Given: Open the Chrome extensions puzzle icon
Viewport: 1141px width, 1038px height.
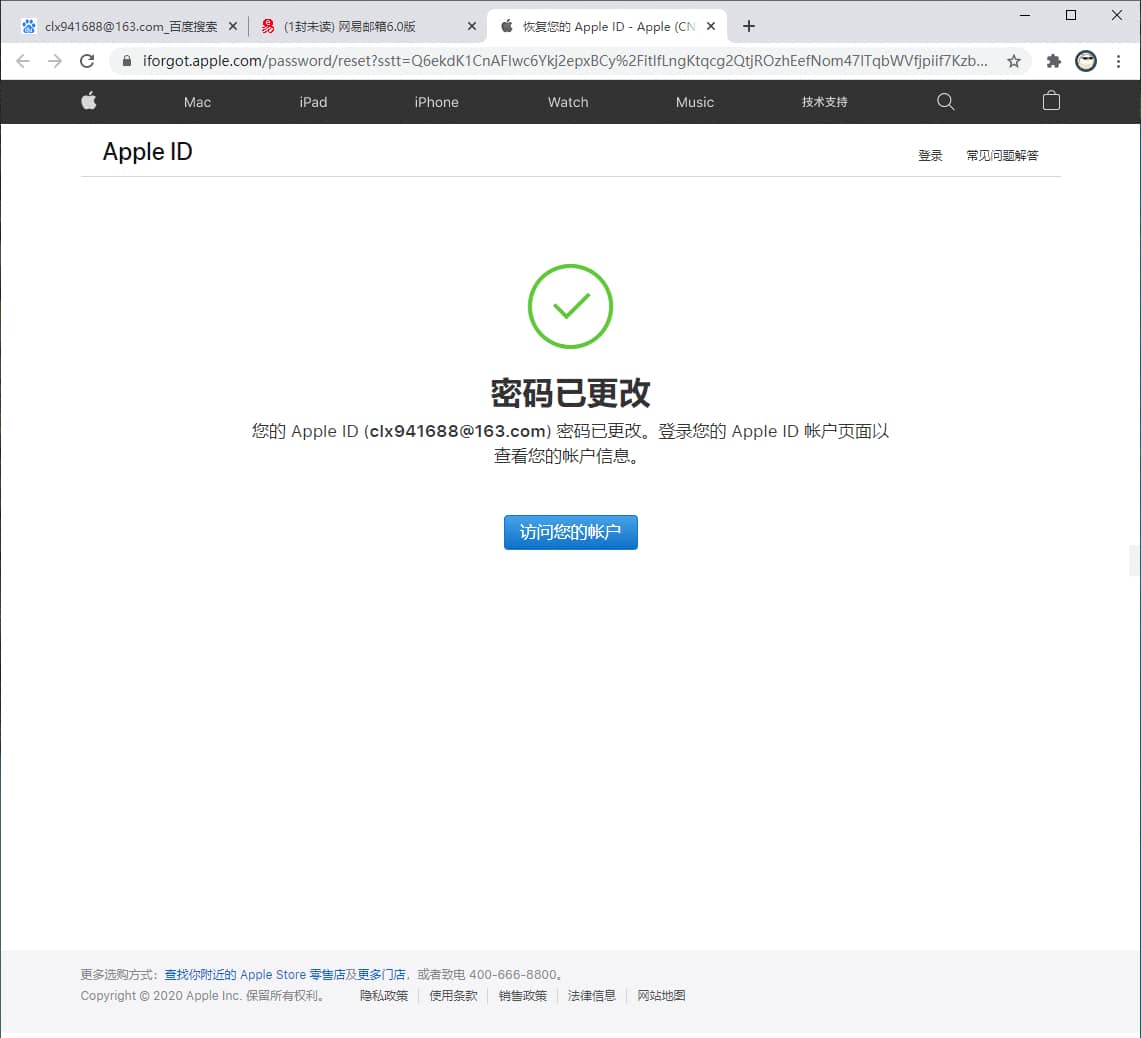Looking at the screenshot, I should pyautogui.click(x=1053, y=61).
